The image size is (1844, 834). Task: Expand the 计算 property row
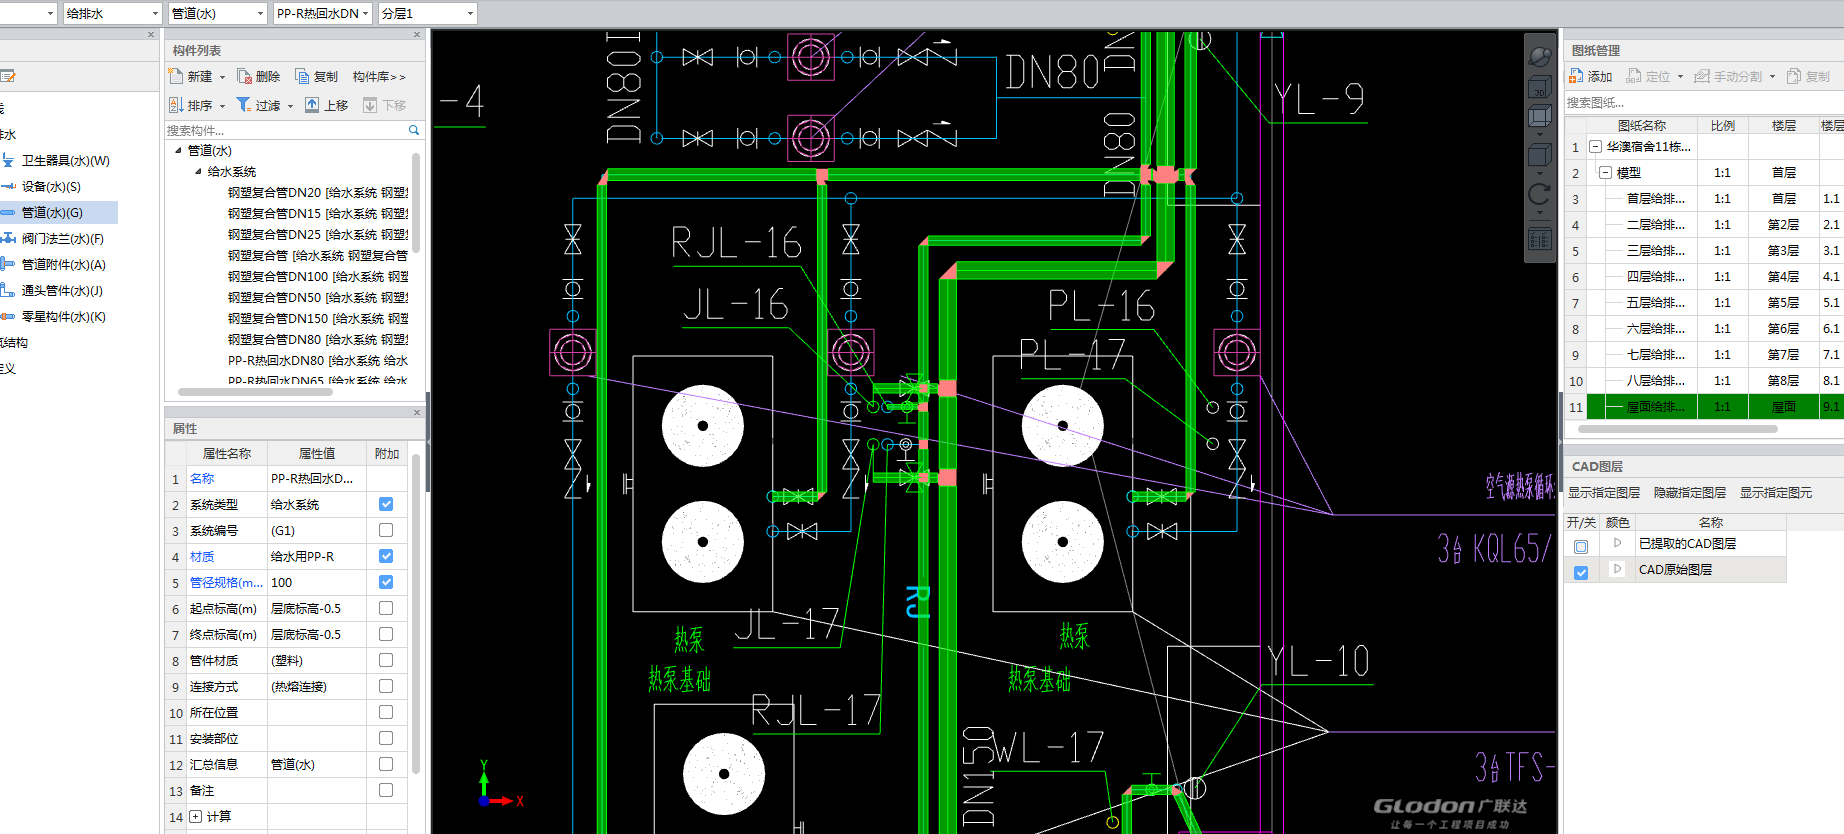coord(196,816)
